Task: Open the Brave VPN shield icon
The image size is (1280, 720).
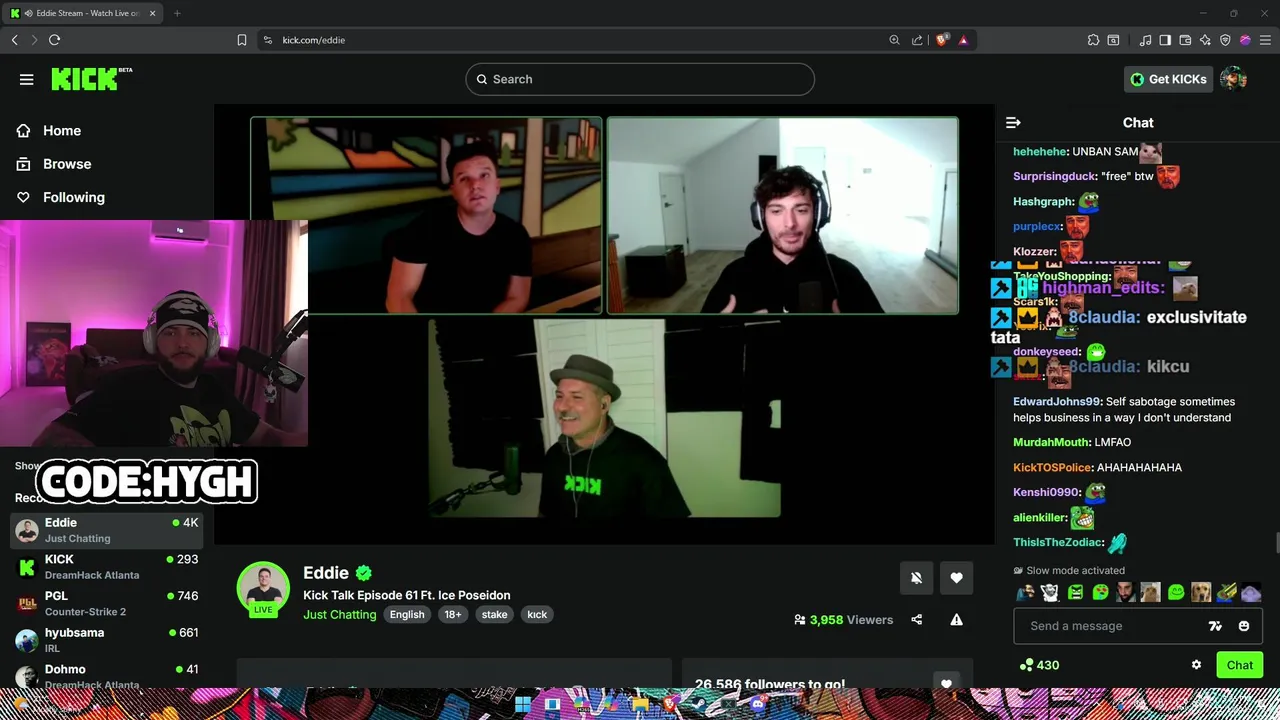Action: tap(1225, 40)
